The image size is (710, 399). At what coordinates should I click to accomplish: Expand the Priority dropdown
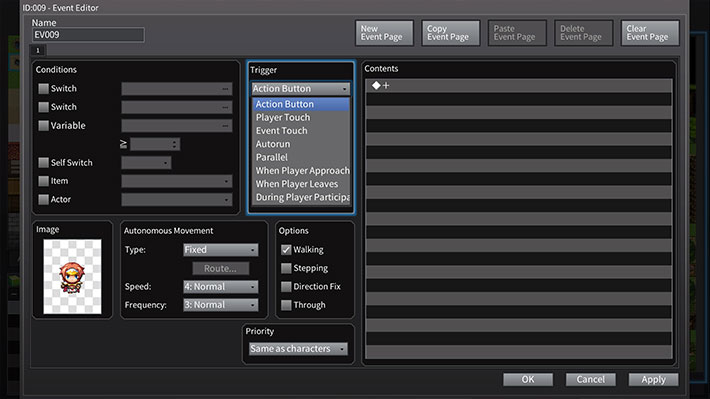[x=298, y=349]
